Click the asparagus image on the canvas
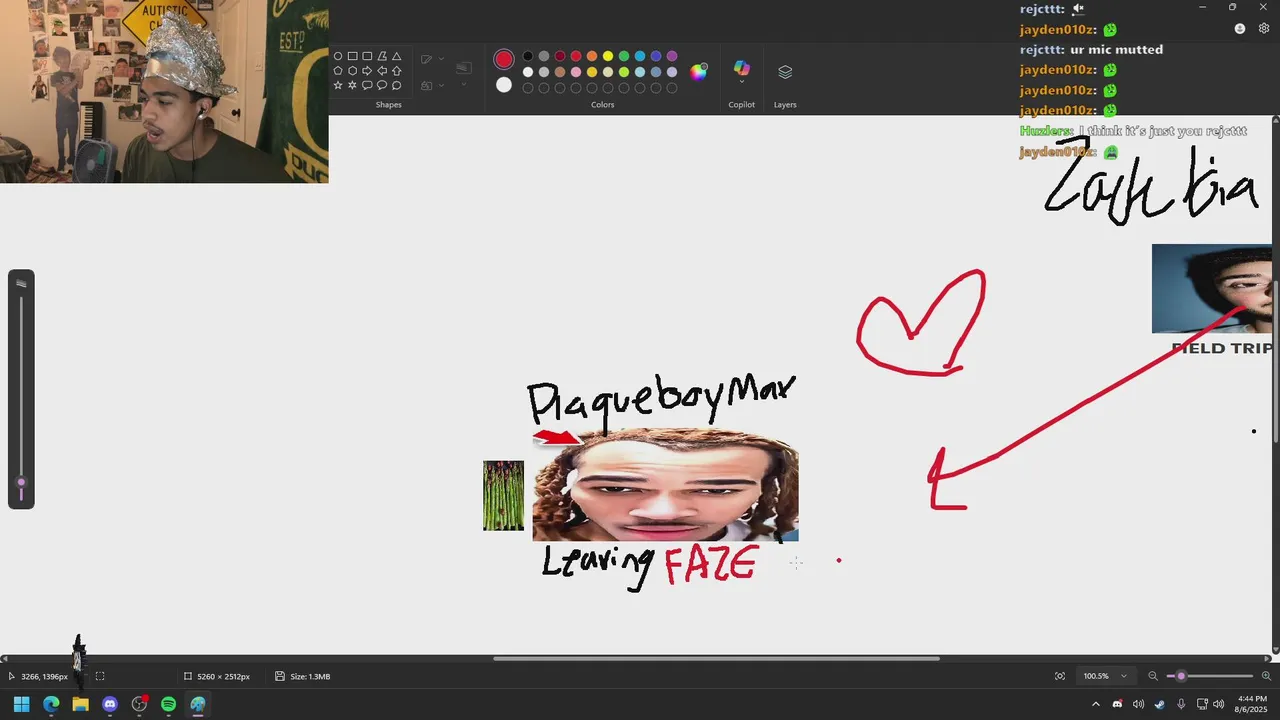 (503, 495)
